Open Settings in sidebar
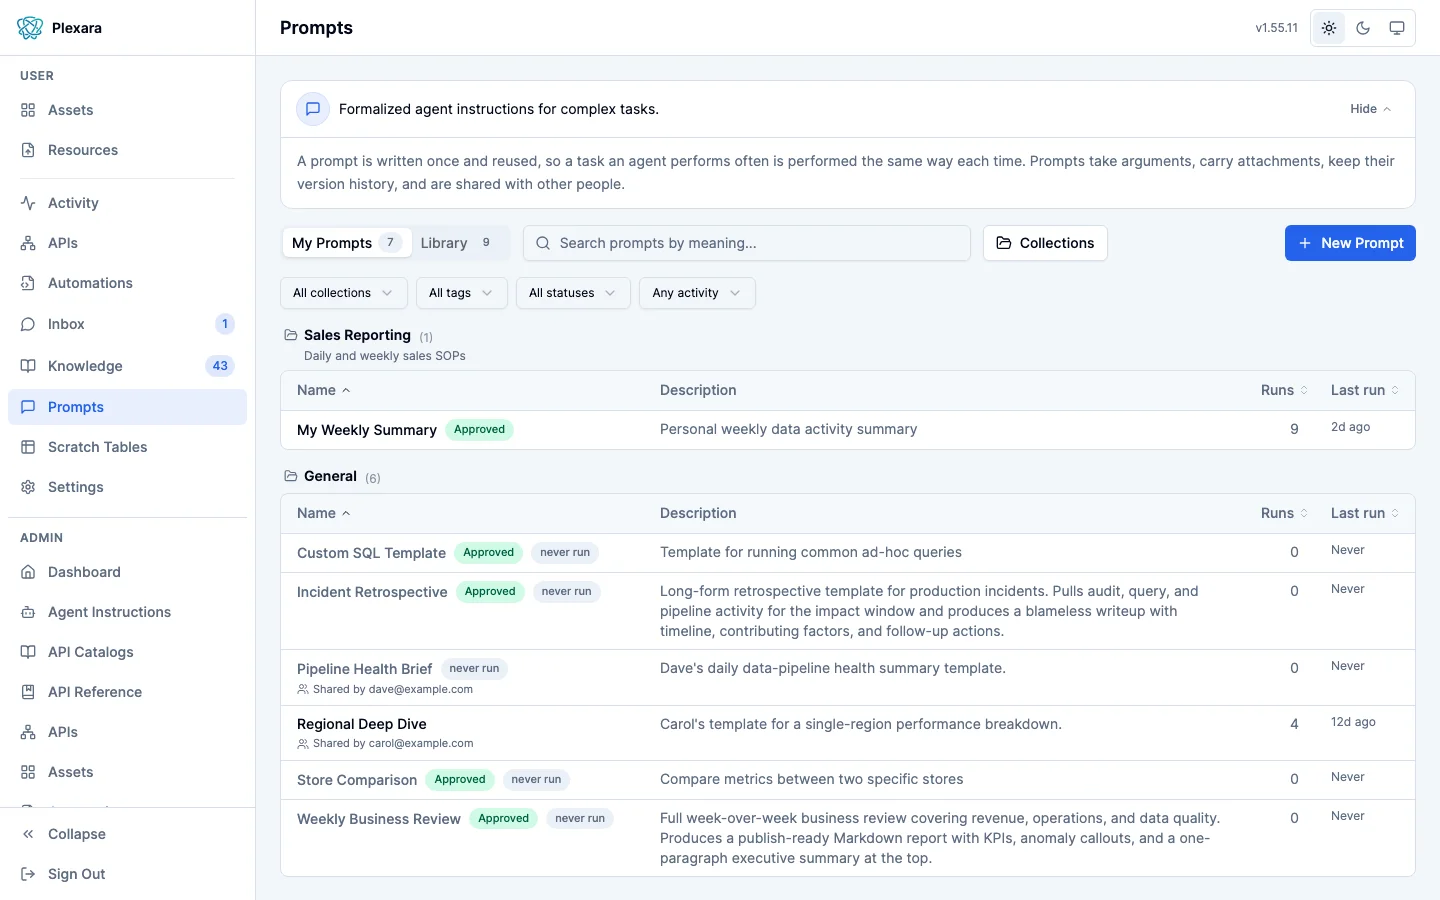Viewport: 1440px width, 900px height. 127,487
